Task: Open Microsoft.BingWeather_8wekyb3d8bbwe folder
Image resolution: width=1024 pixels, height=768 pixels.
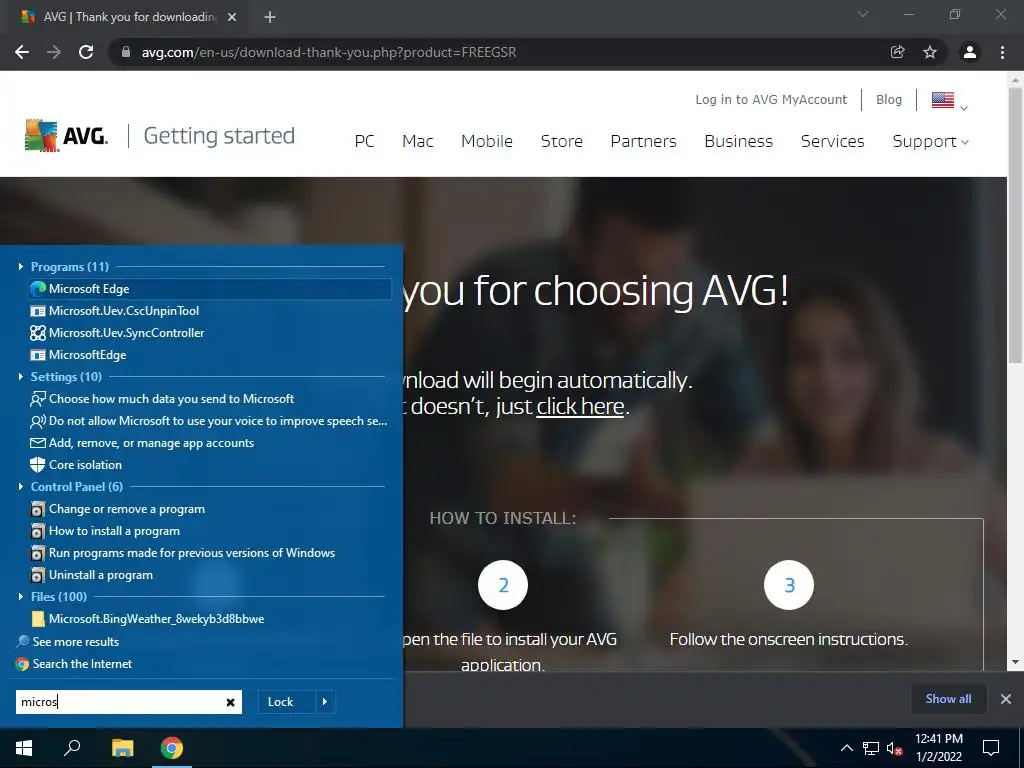Action: (x=148, y=619)
